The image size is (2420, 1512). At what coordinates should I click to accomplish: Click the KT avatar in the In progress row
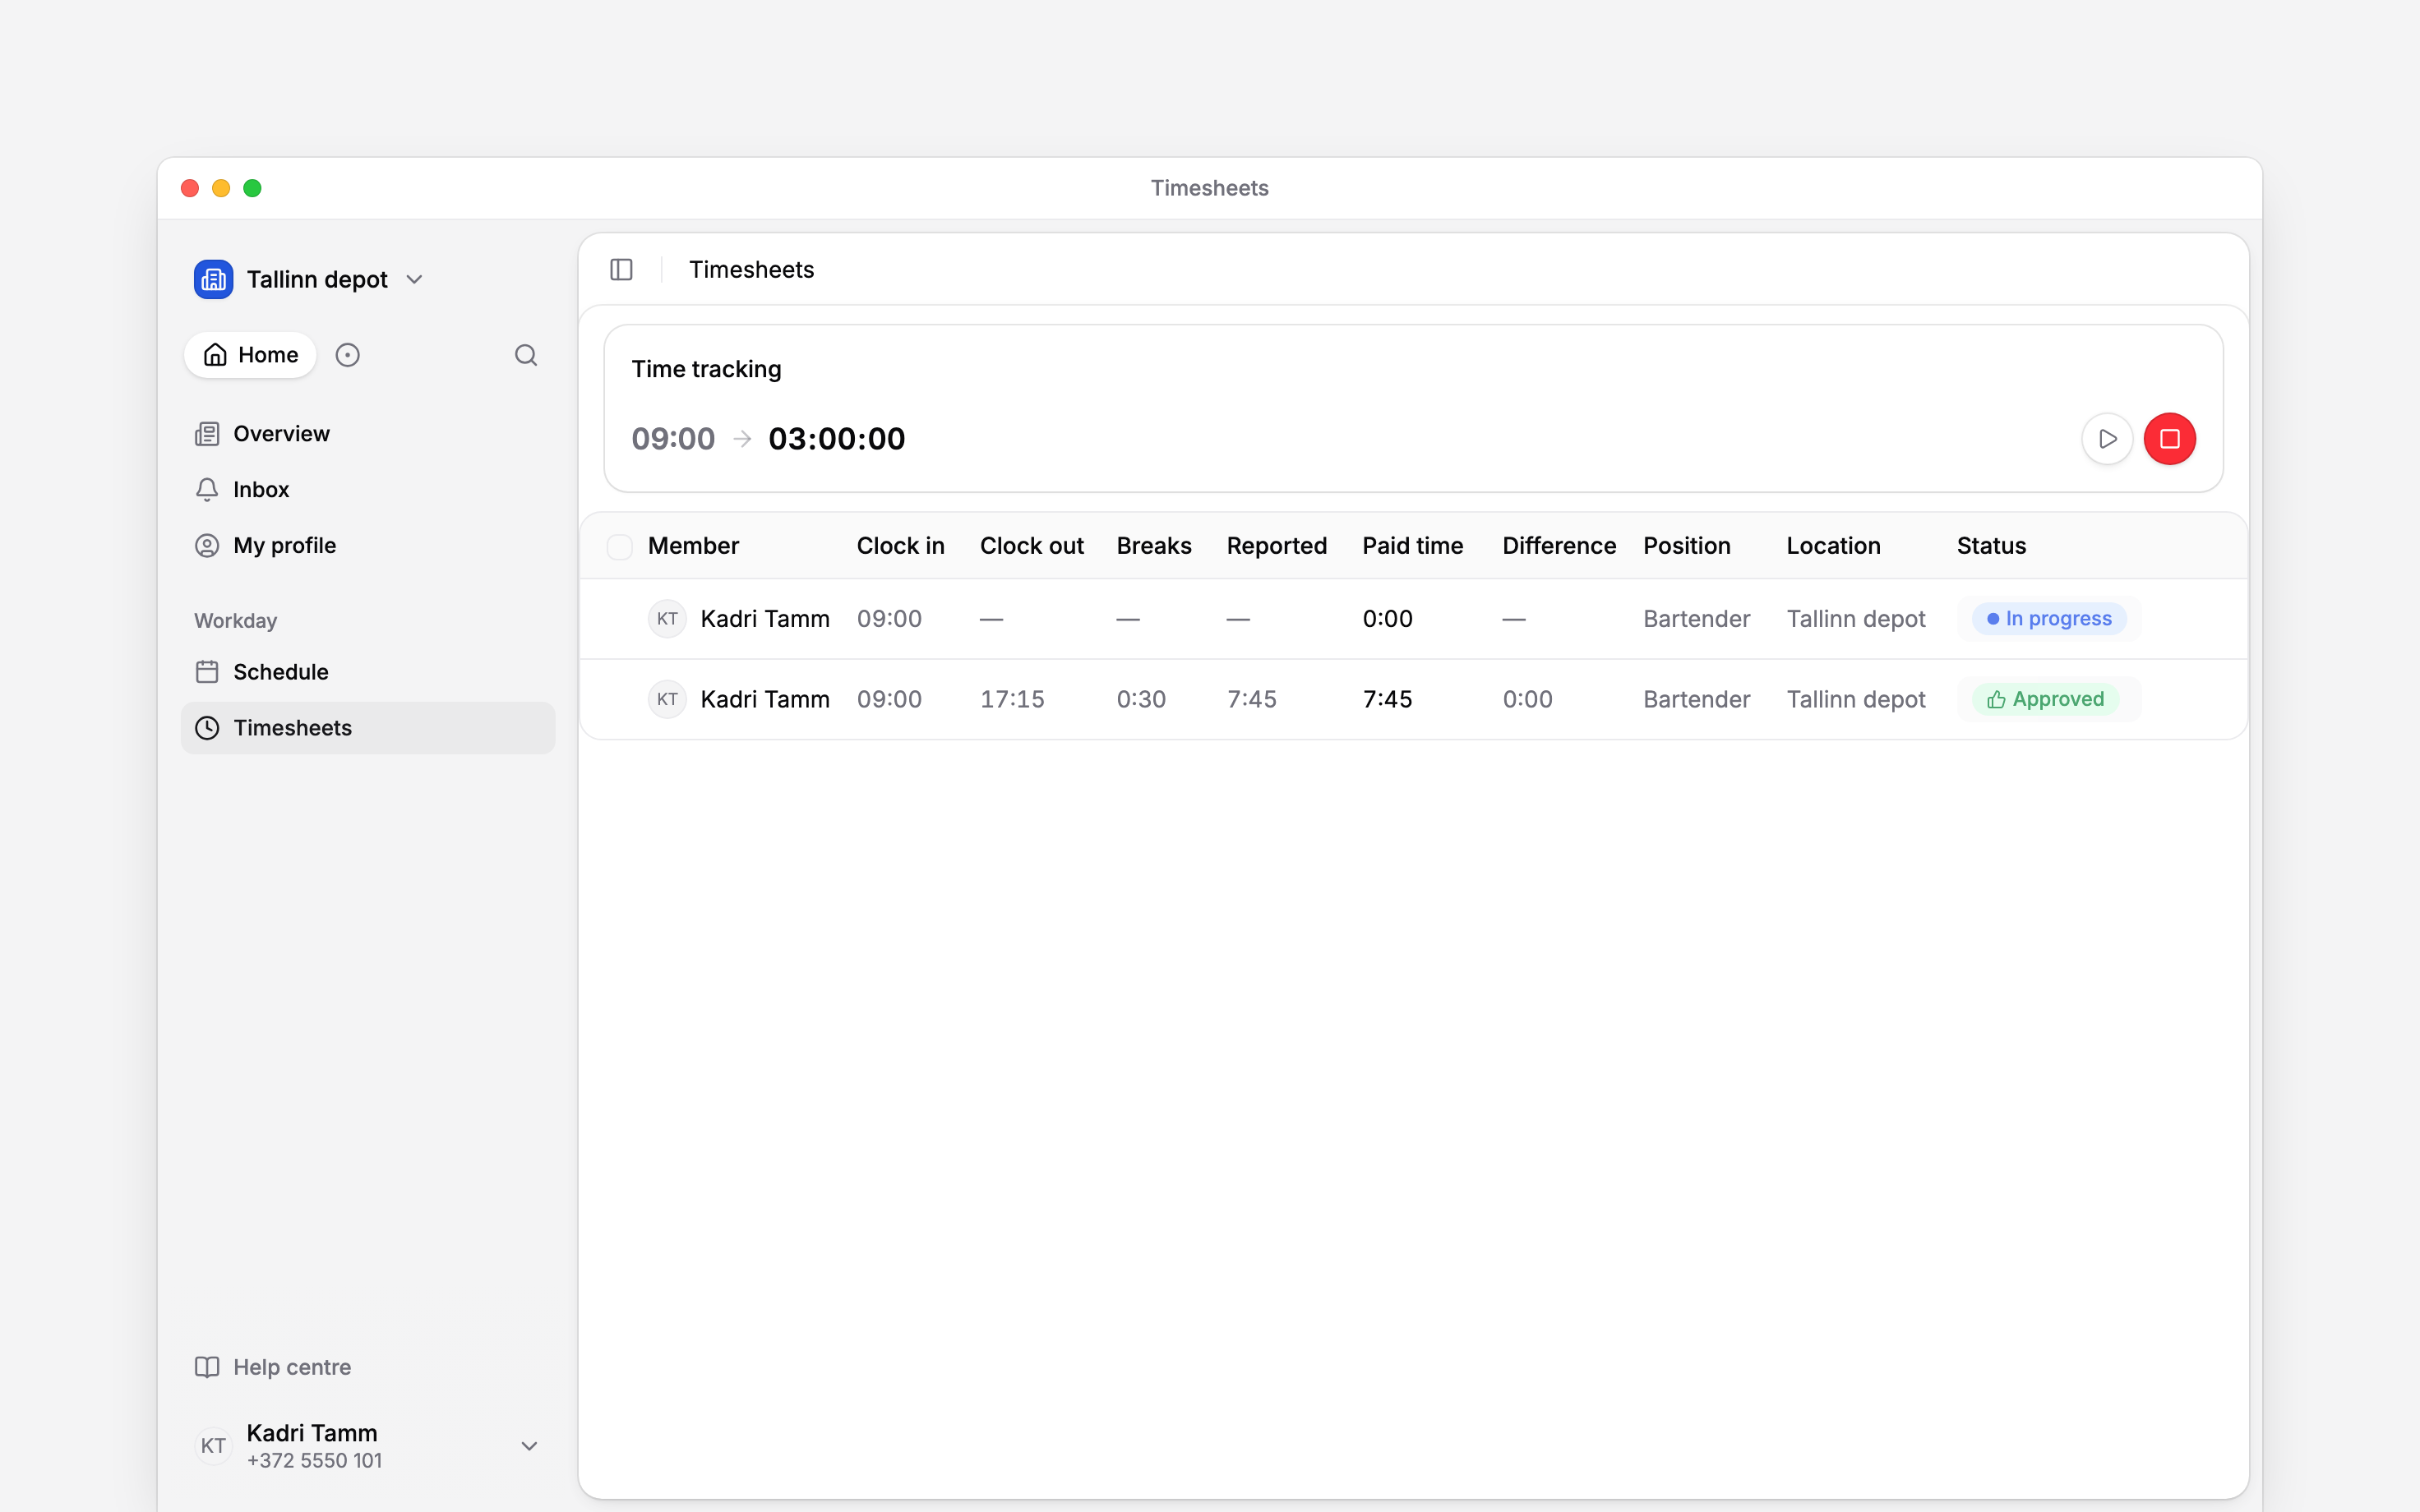[x=667, y=619]
